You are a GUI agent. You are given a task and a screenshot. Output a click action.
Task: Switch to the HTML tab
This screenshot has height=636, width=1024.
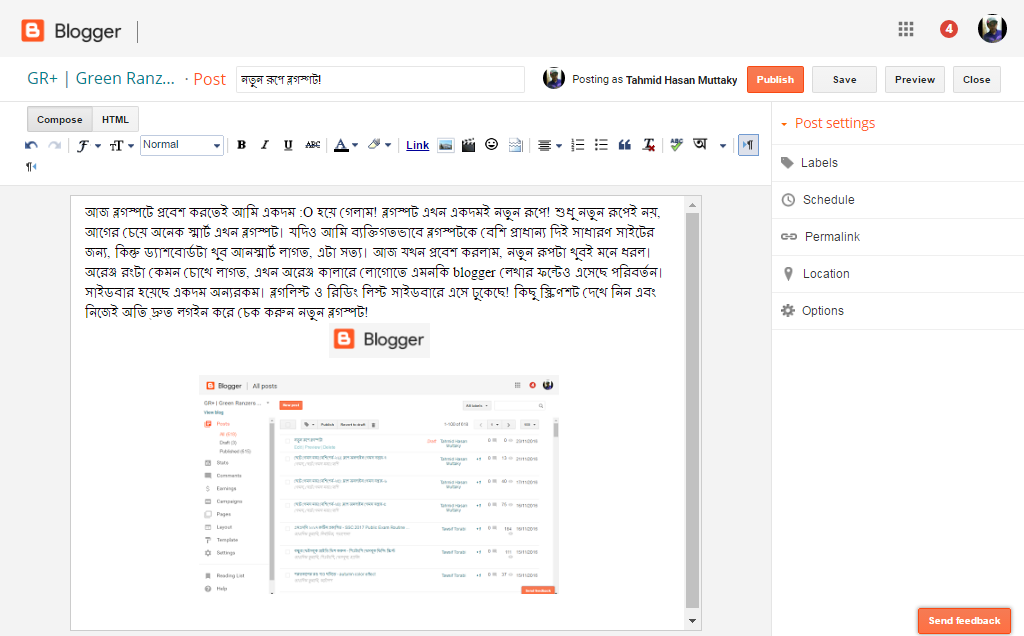[x=115, y=119]
